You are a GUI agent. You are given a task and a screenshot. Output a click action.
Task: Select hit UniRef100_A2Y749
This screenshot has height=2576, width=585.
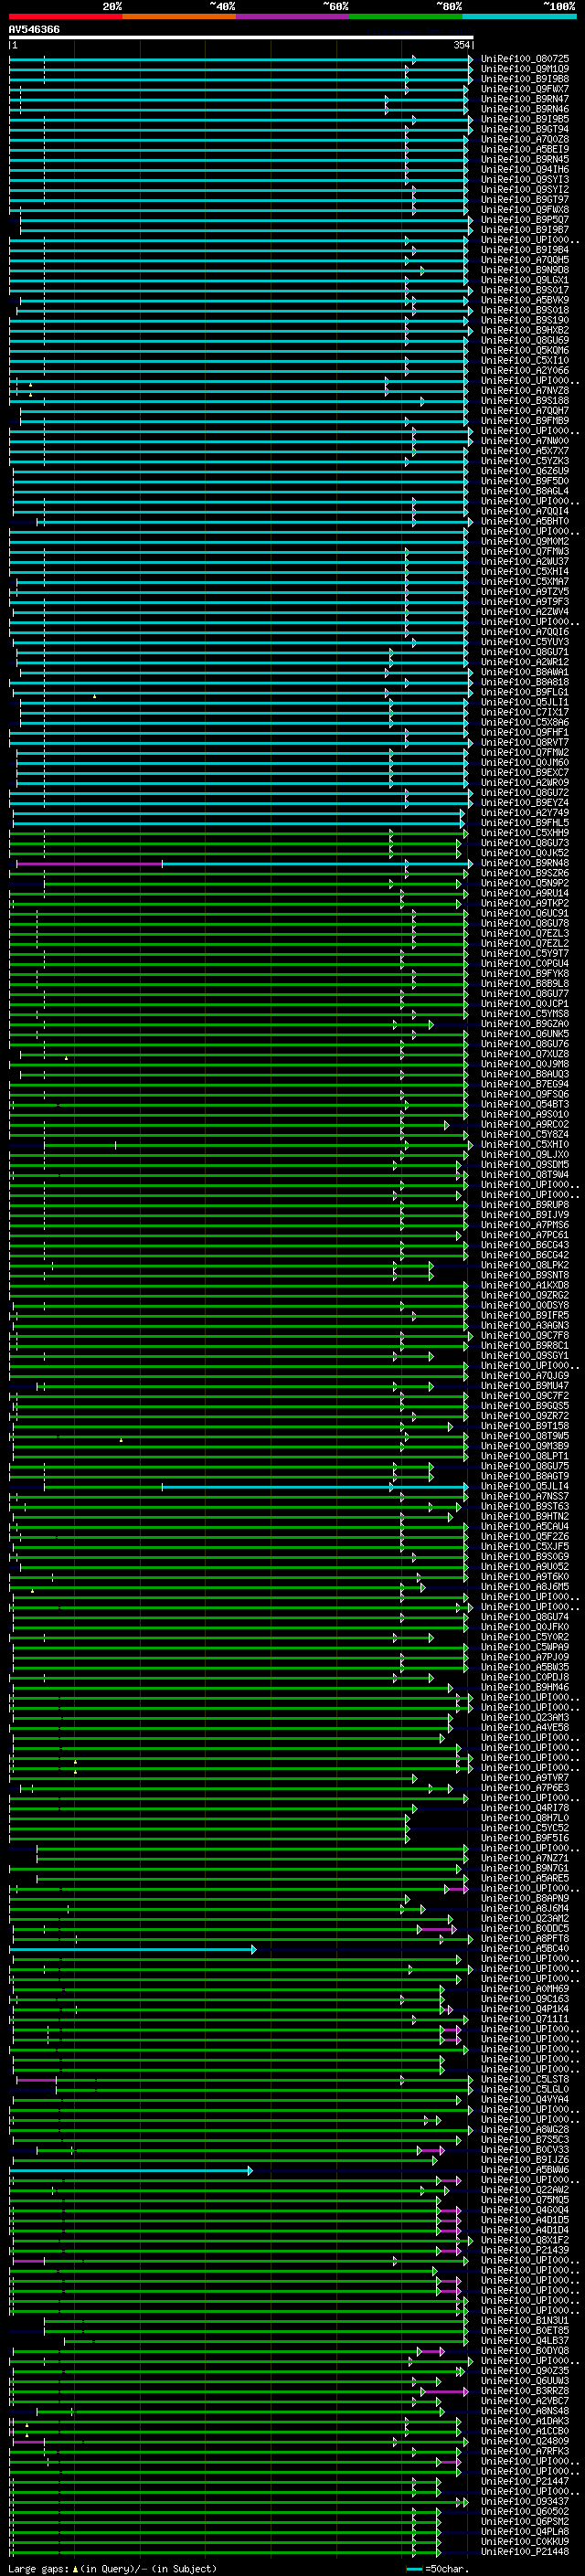point(525,813)
